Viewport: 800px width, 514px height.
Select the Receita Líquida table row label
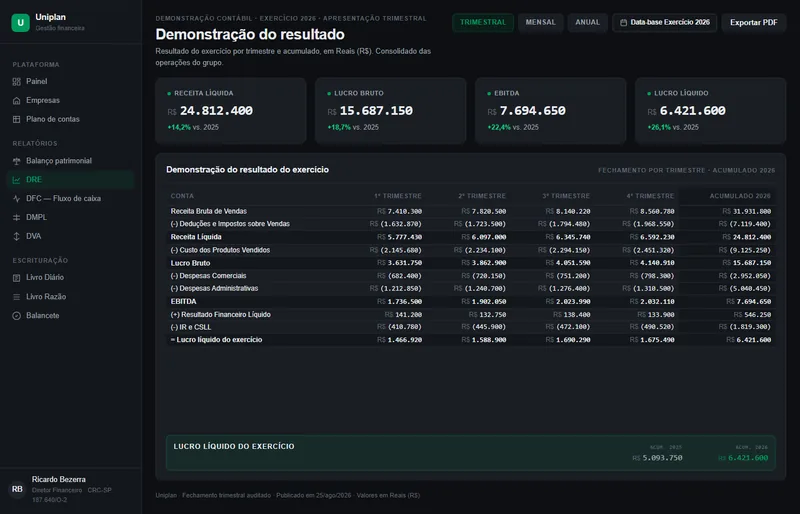[x=196, y=237]
